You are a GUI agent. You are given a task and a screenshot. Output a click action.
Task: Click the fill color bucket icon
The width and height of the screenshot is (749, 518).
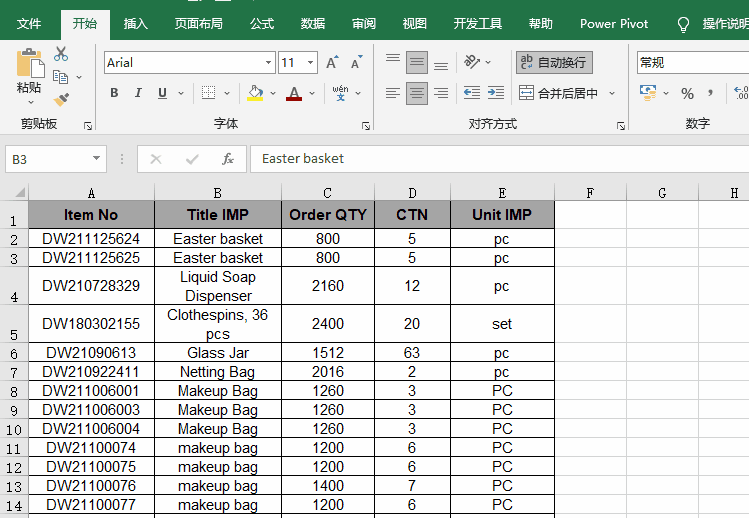point(255,93)
